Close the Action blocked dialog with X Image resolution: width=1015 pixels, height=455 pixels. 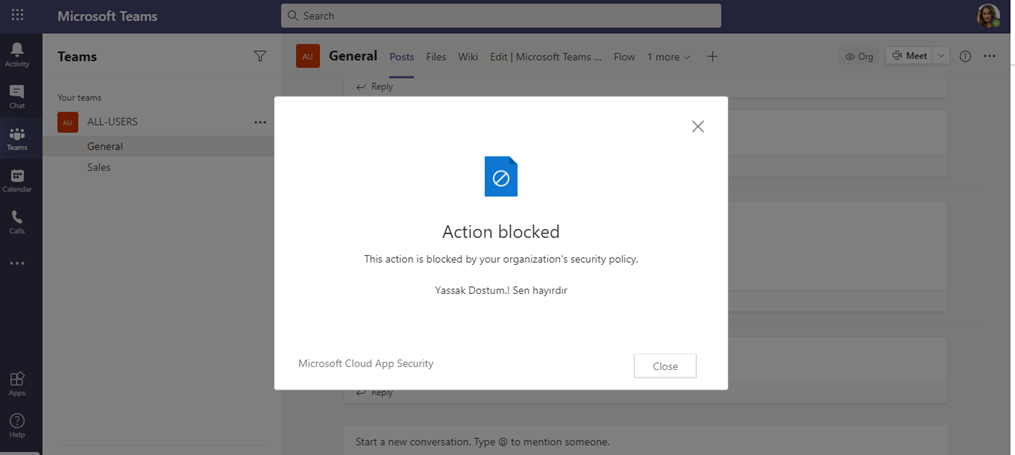pos(697,126)
